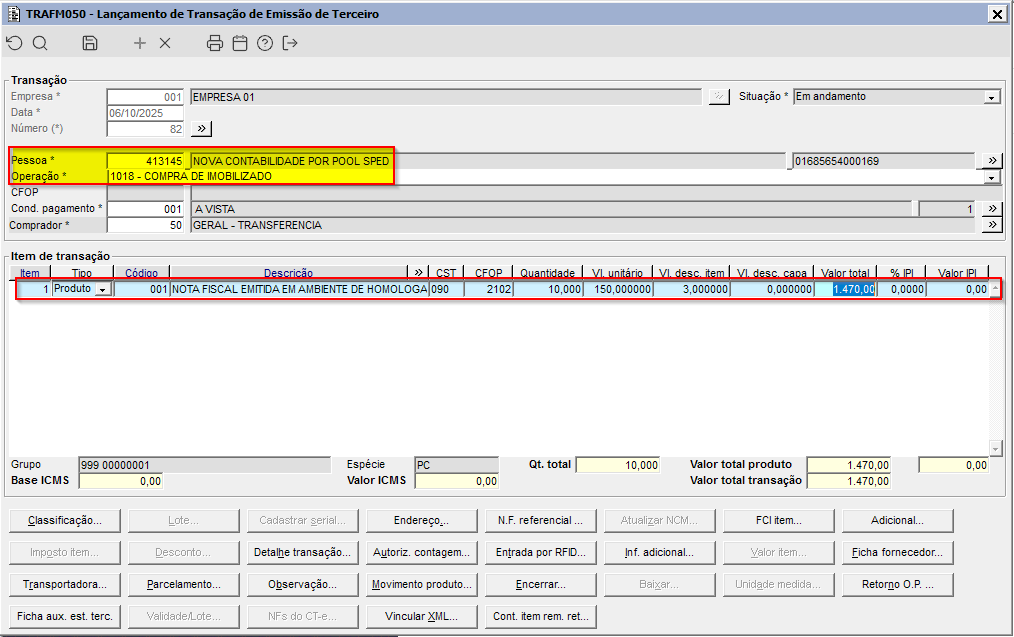Click the Qt. total field 10,000
Image resolution: width=1014 pixels, height=637 pixels.
click(618, 465)
